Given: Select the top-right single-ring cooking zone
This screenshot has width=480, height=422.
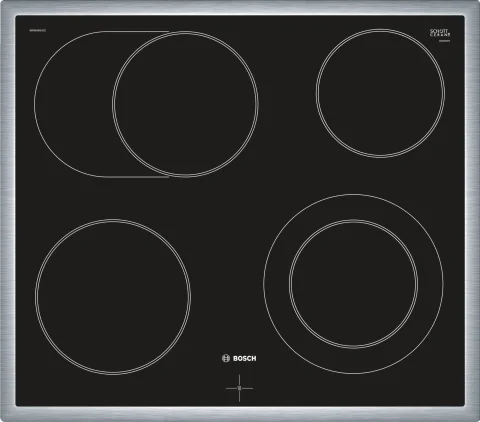Looking at the screenshot, I should [380, 93].
